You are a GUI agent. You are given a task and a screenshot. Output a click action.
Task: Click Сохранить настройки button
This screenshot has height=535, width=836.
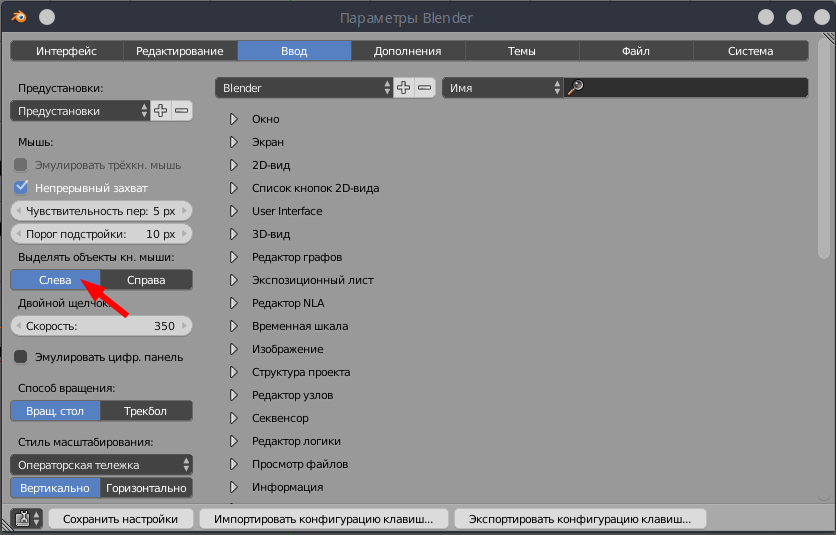click(120, 519)
